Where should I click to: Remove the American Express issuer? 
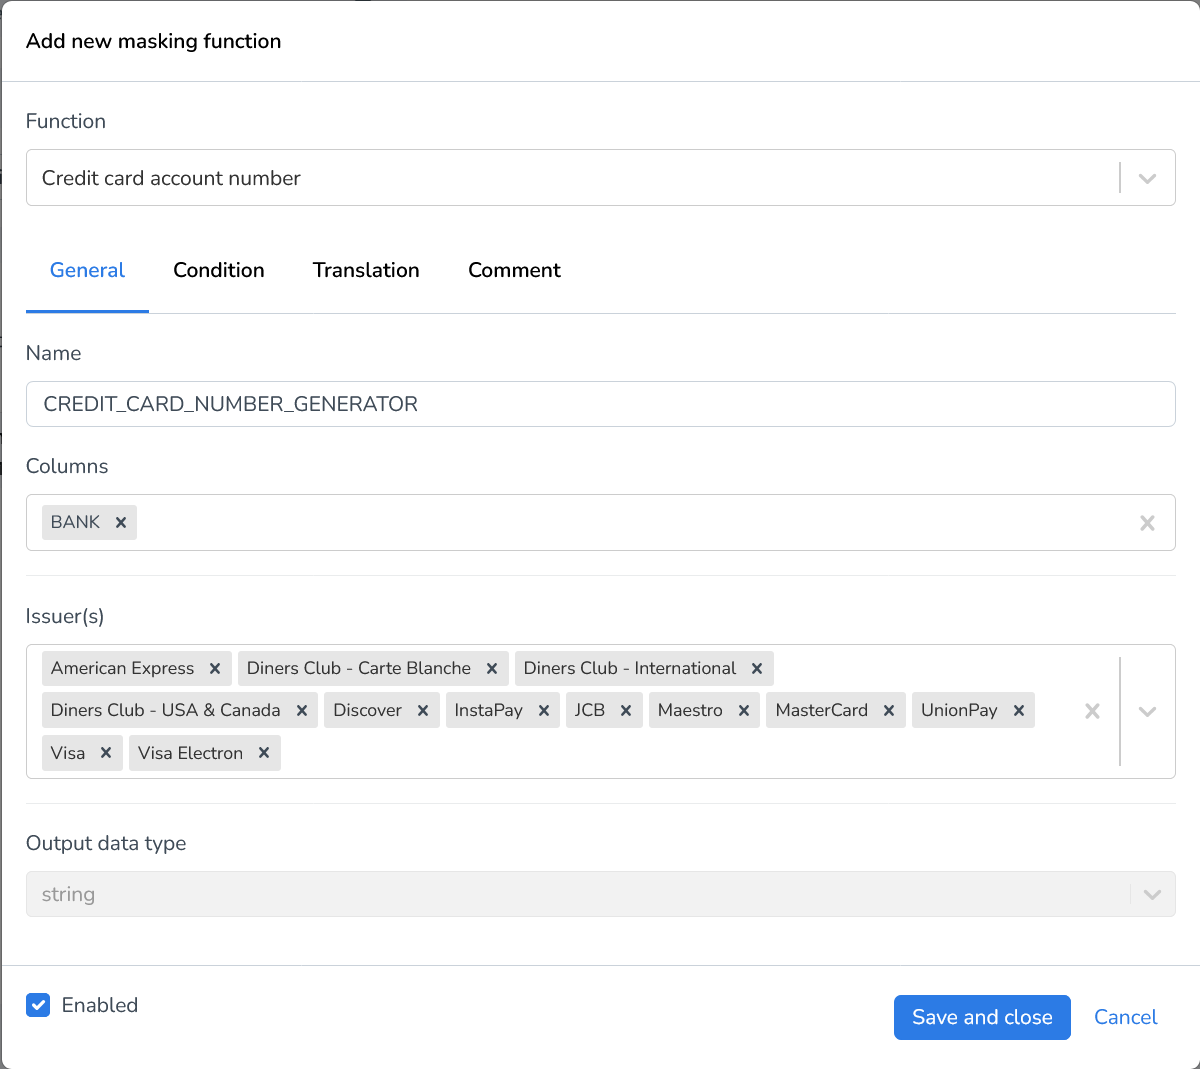tap(214, 668)
